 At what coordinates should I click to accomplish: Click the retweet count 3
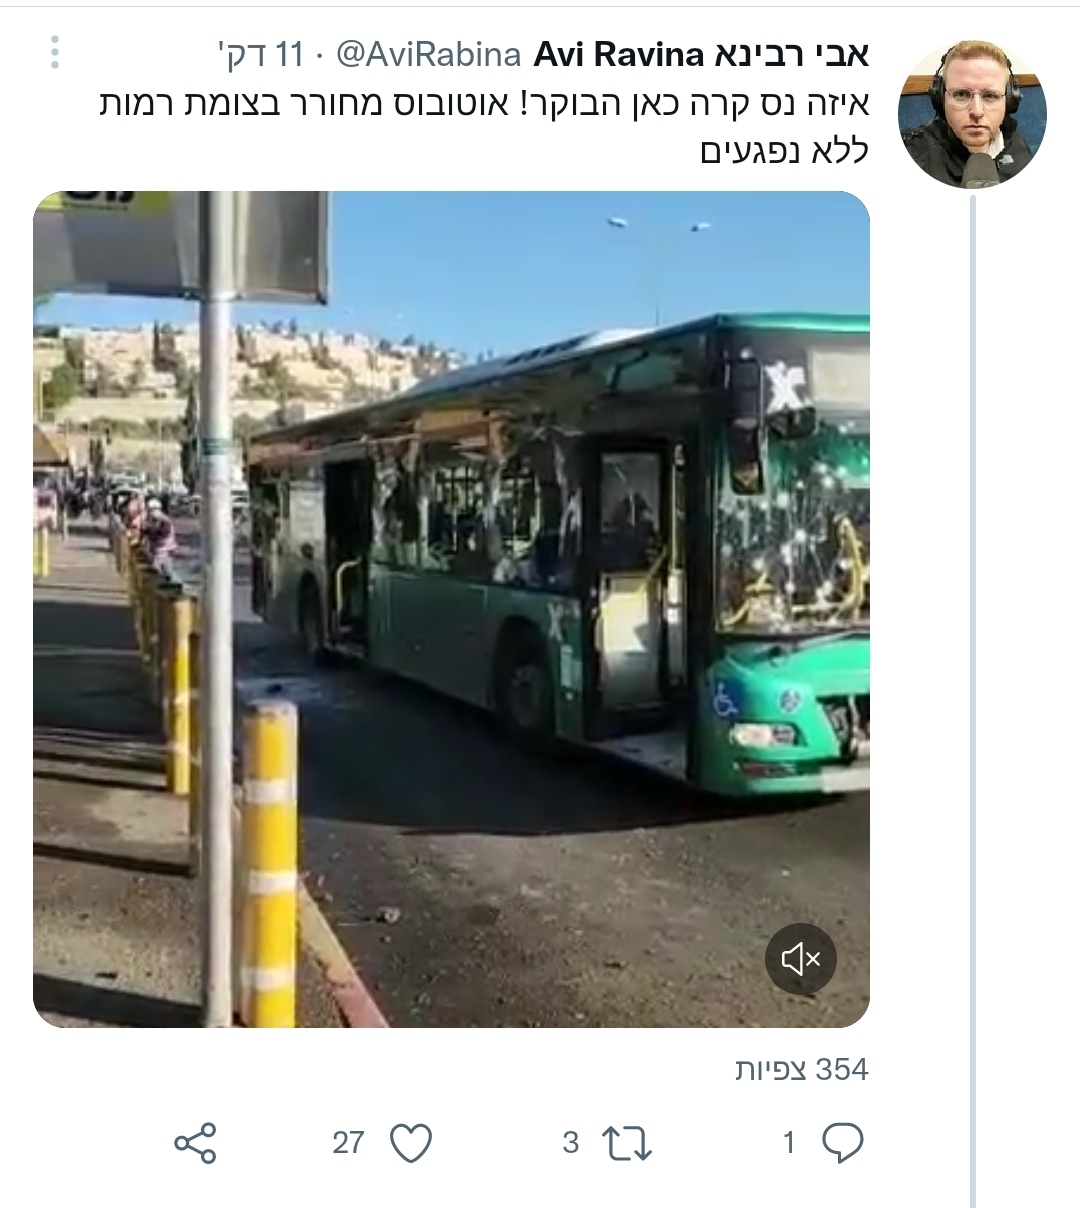[x=571, y=1143]
